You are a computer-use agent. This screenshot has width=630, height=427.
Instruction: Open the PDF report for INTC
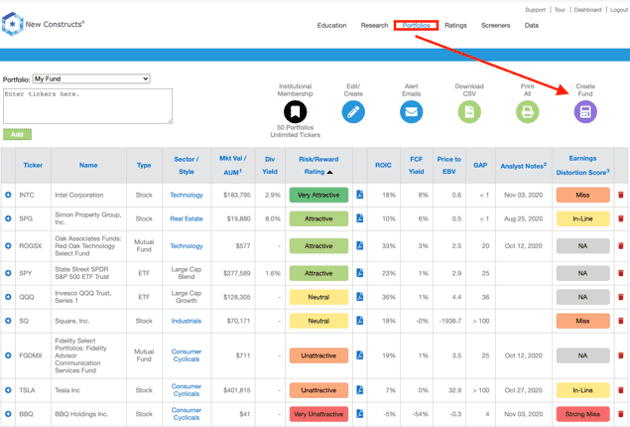(x=360, y=195)
